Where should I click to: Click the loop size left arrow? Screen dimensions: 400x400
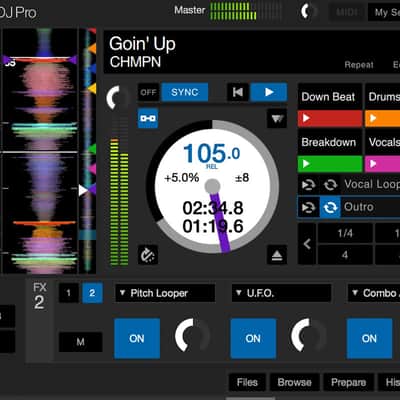click(x=307, y=244)
